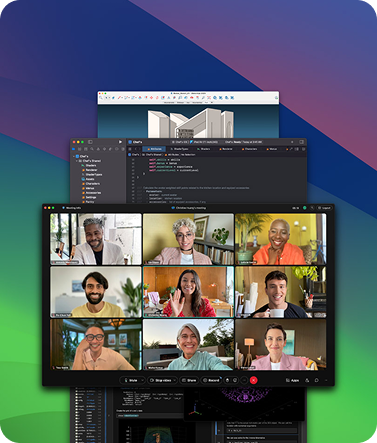Toggle the Xcode navigator sidebar icon
Image resolution: width=377 pixels, height=443 pixels.
coord(90,142)
